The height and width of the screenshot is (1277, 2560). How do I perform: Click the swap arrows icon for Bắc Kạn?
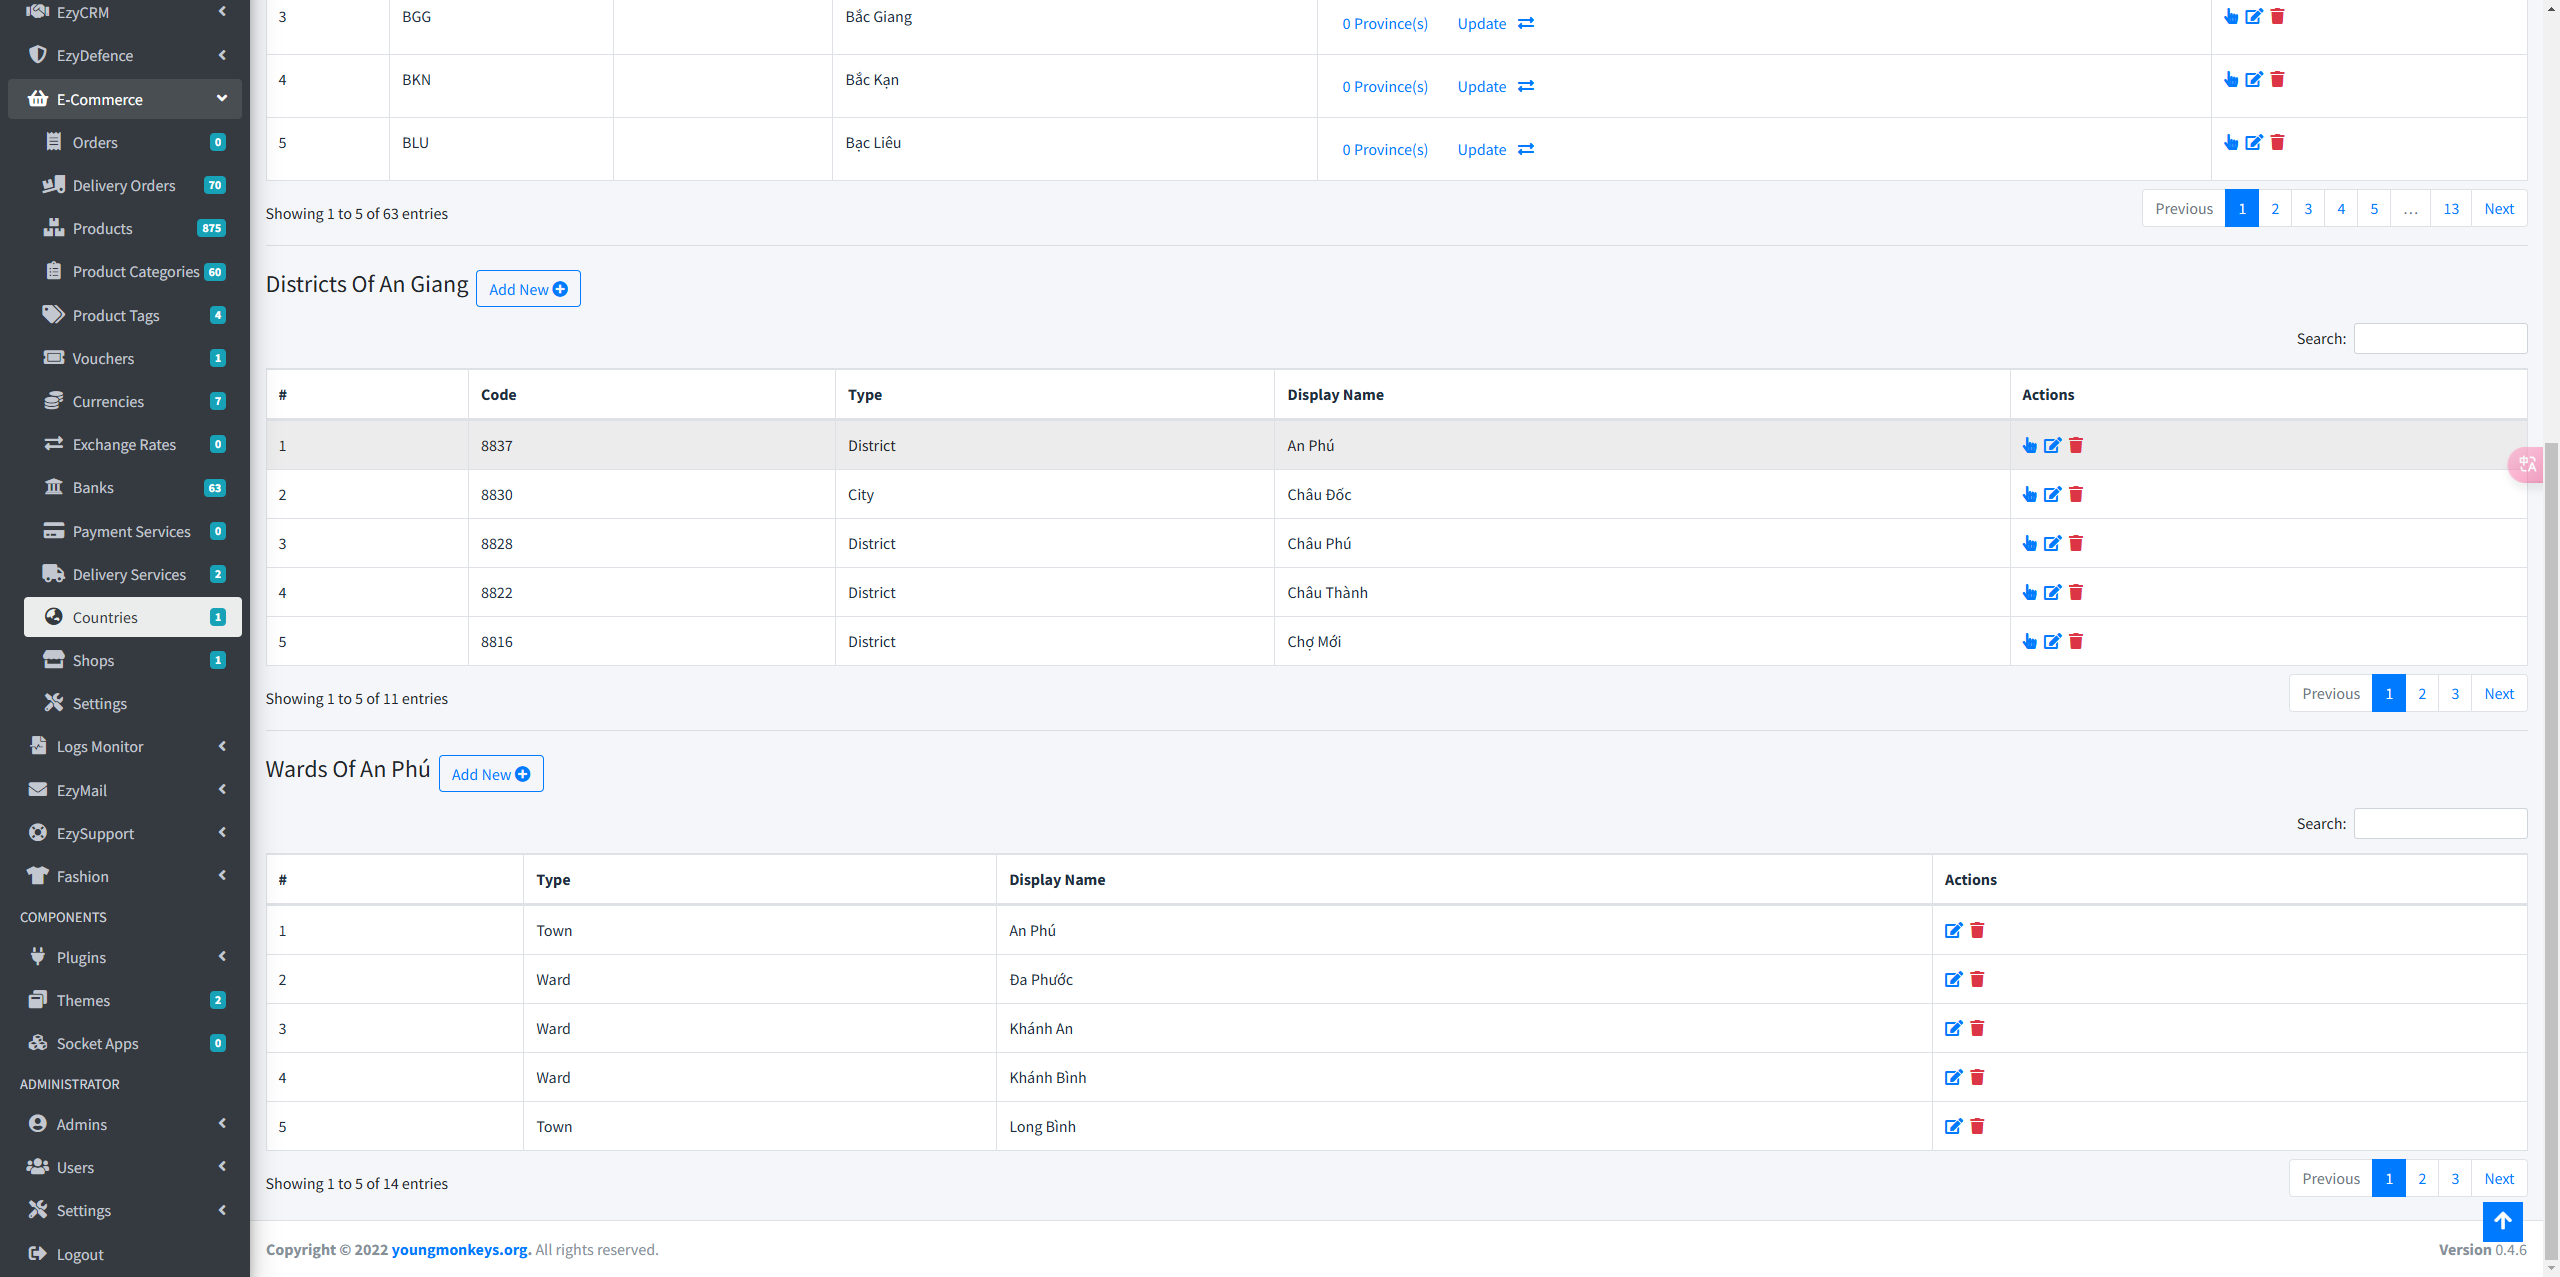click(x=1526, y=86)
